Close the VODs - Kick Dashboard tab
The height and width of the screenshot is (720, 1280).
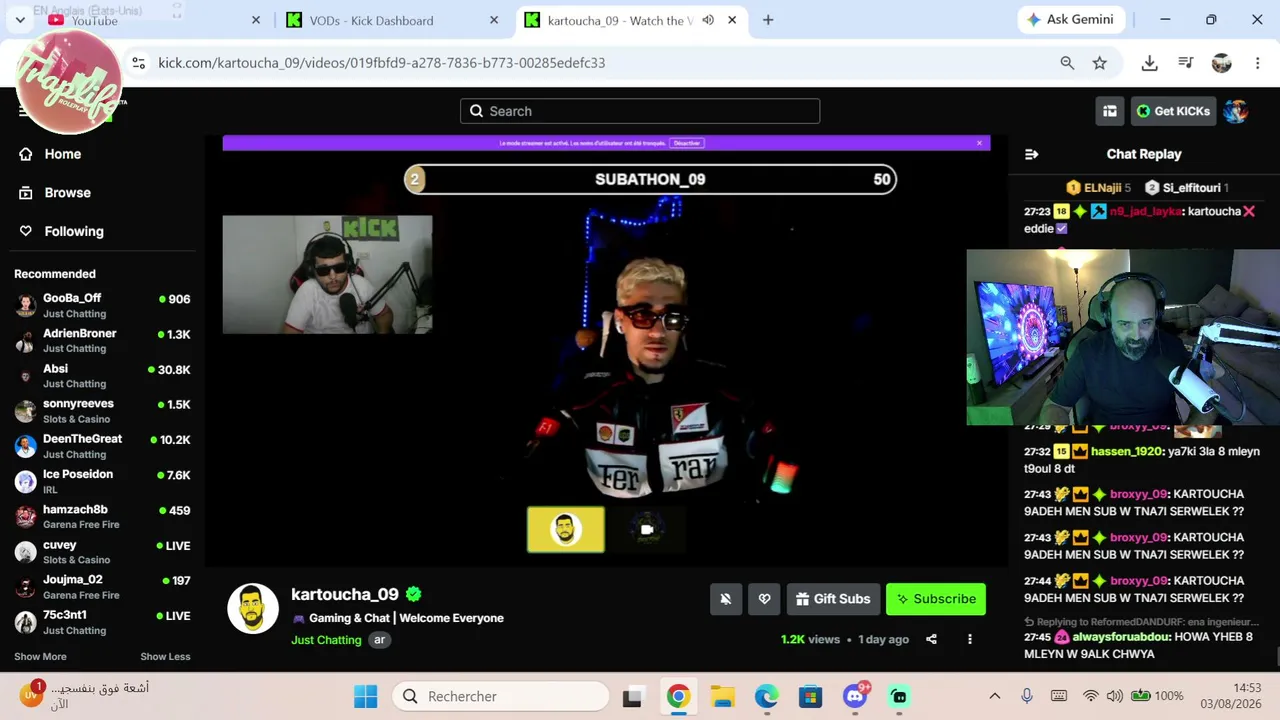pyautogui.click(x=494, y=20)
